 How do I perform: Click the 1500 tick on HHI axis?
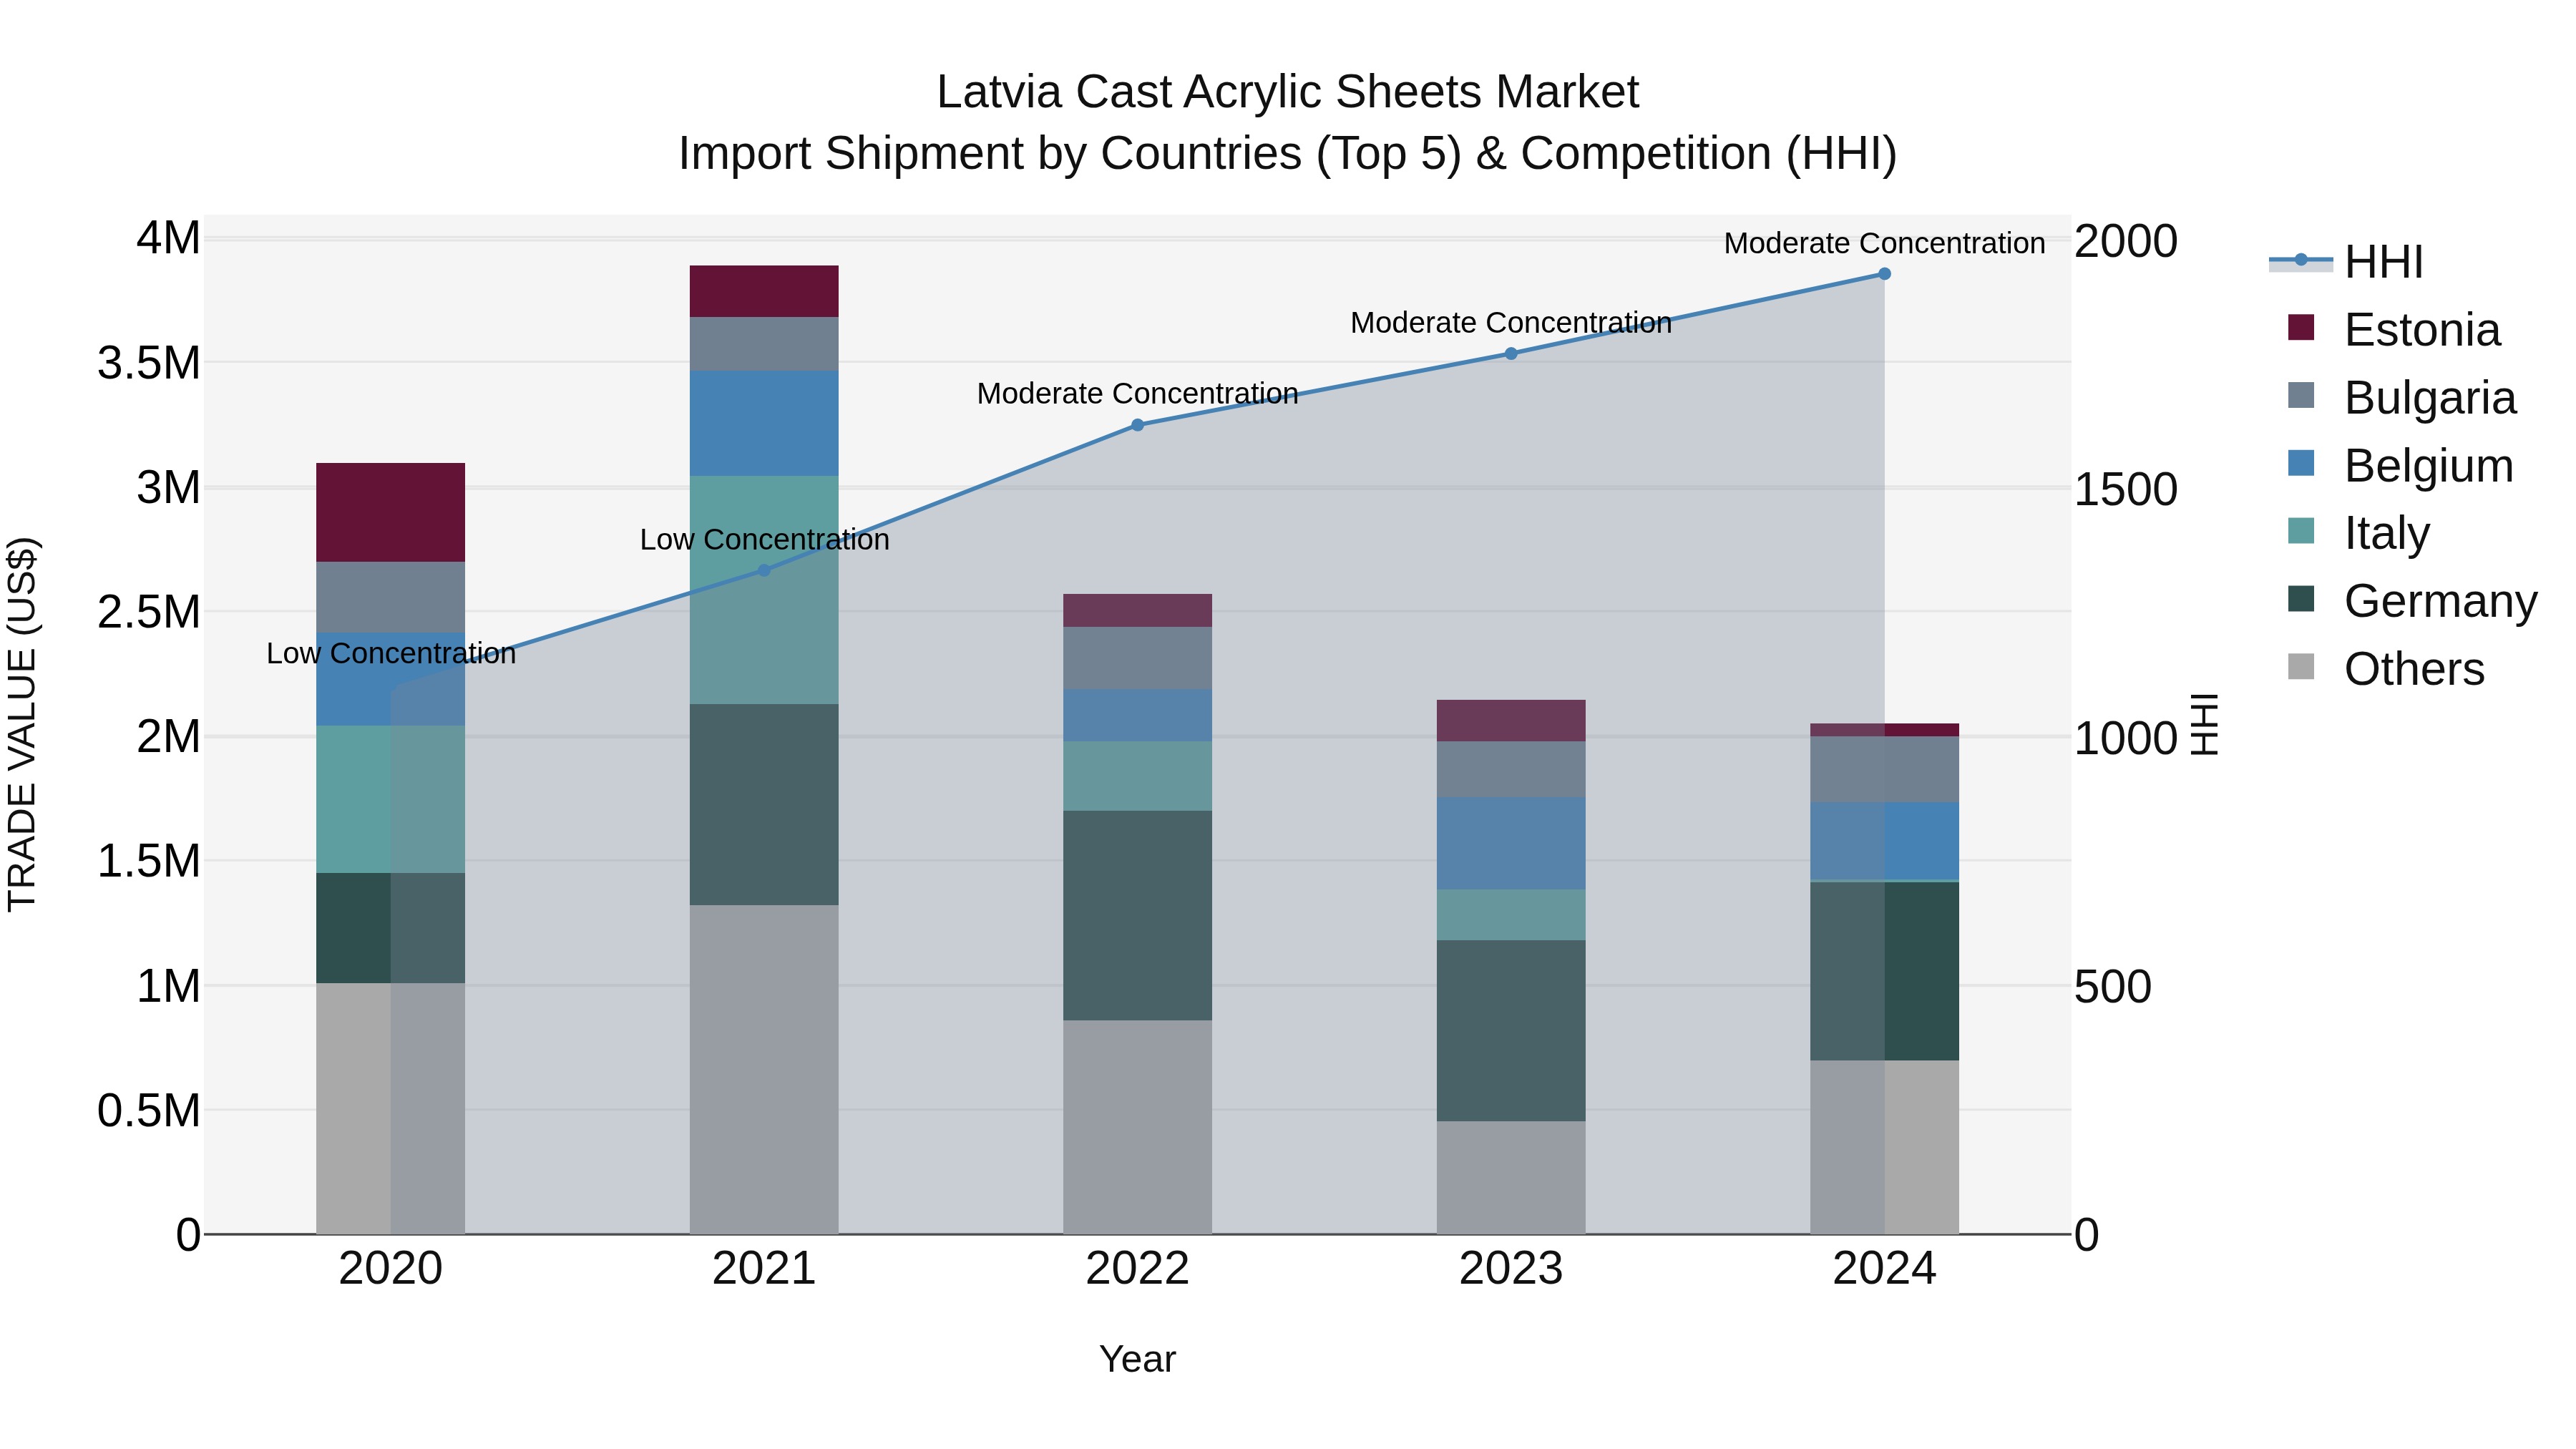(x=2126, y=489)
